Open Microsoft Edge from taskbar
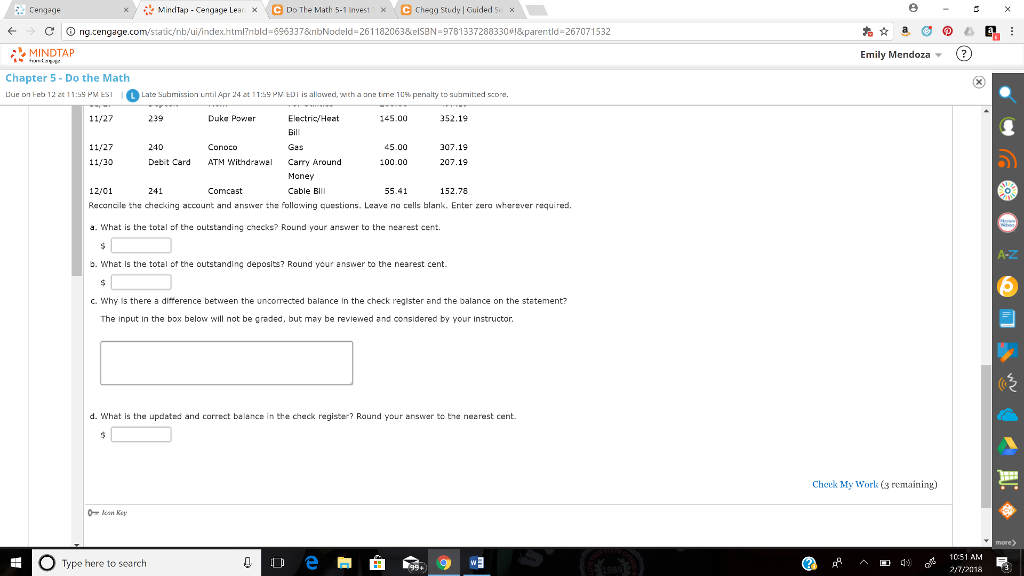The width and height of the screenshot is (1024, 576). (312, 562)
